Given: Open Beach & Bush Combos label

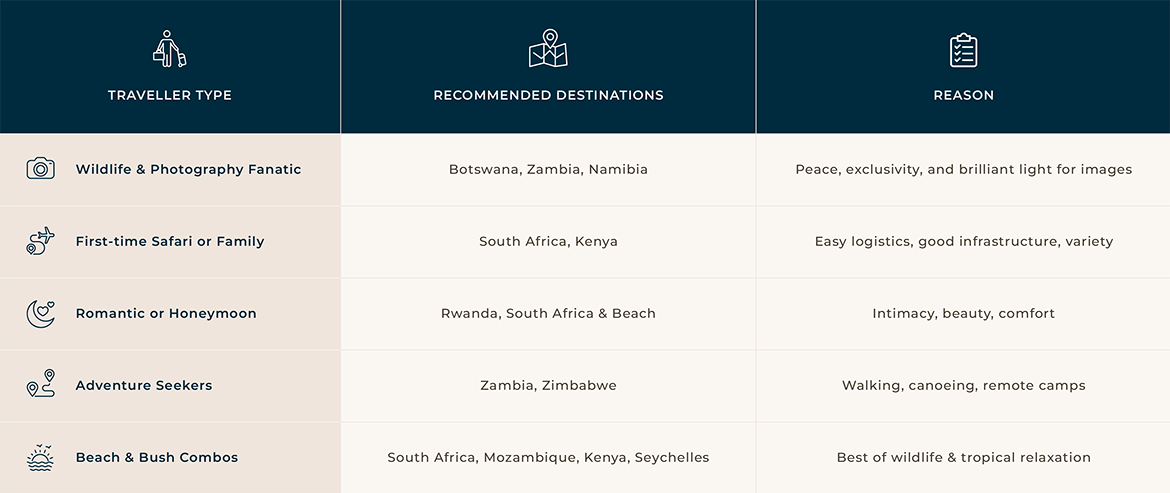Looking at the screenshot, I should click(x=157, y=458).
